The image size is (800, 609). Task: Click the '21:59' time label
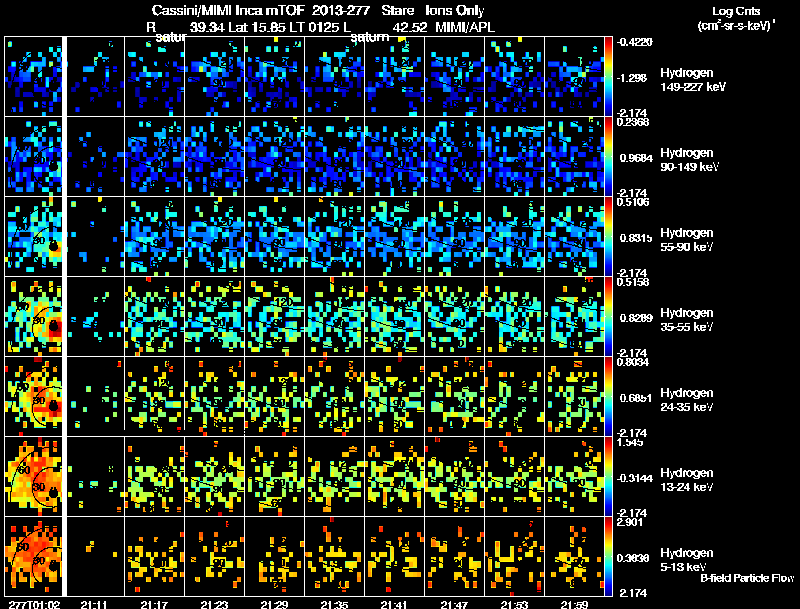click(x=574, y=605)
